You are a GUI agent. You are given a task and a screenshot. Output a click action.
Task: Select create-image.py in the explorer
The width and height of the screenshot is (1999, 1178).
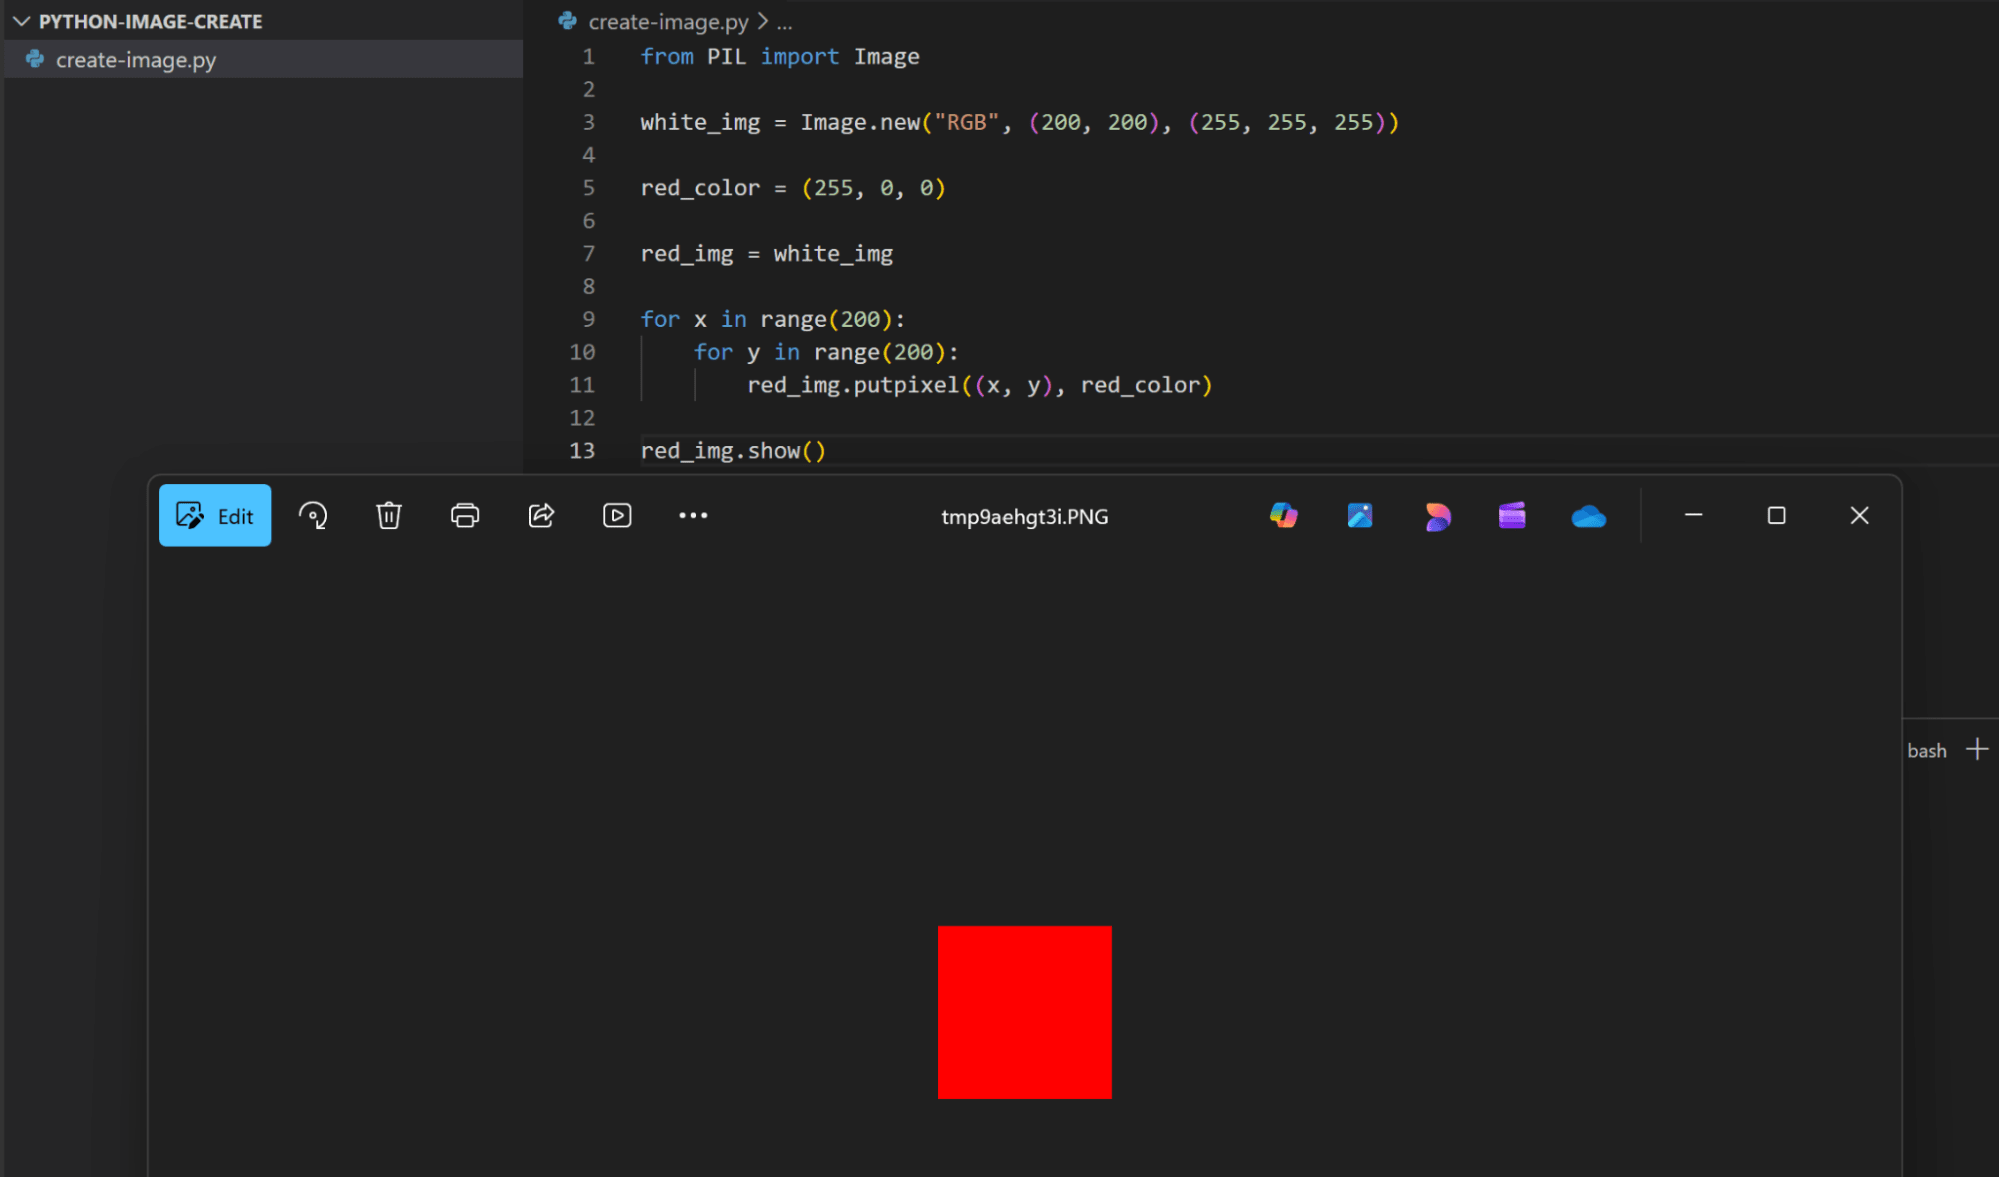pos(136,60)
